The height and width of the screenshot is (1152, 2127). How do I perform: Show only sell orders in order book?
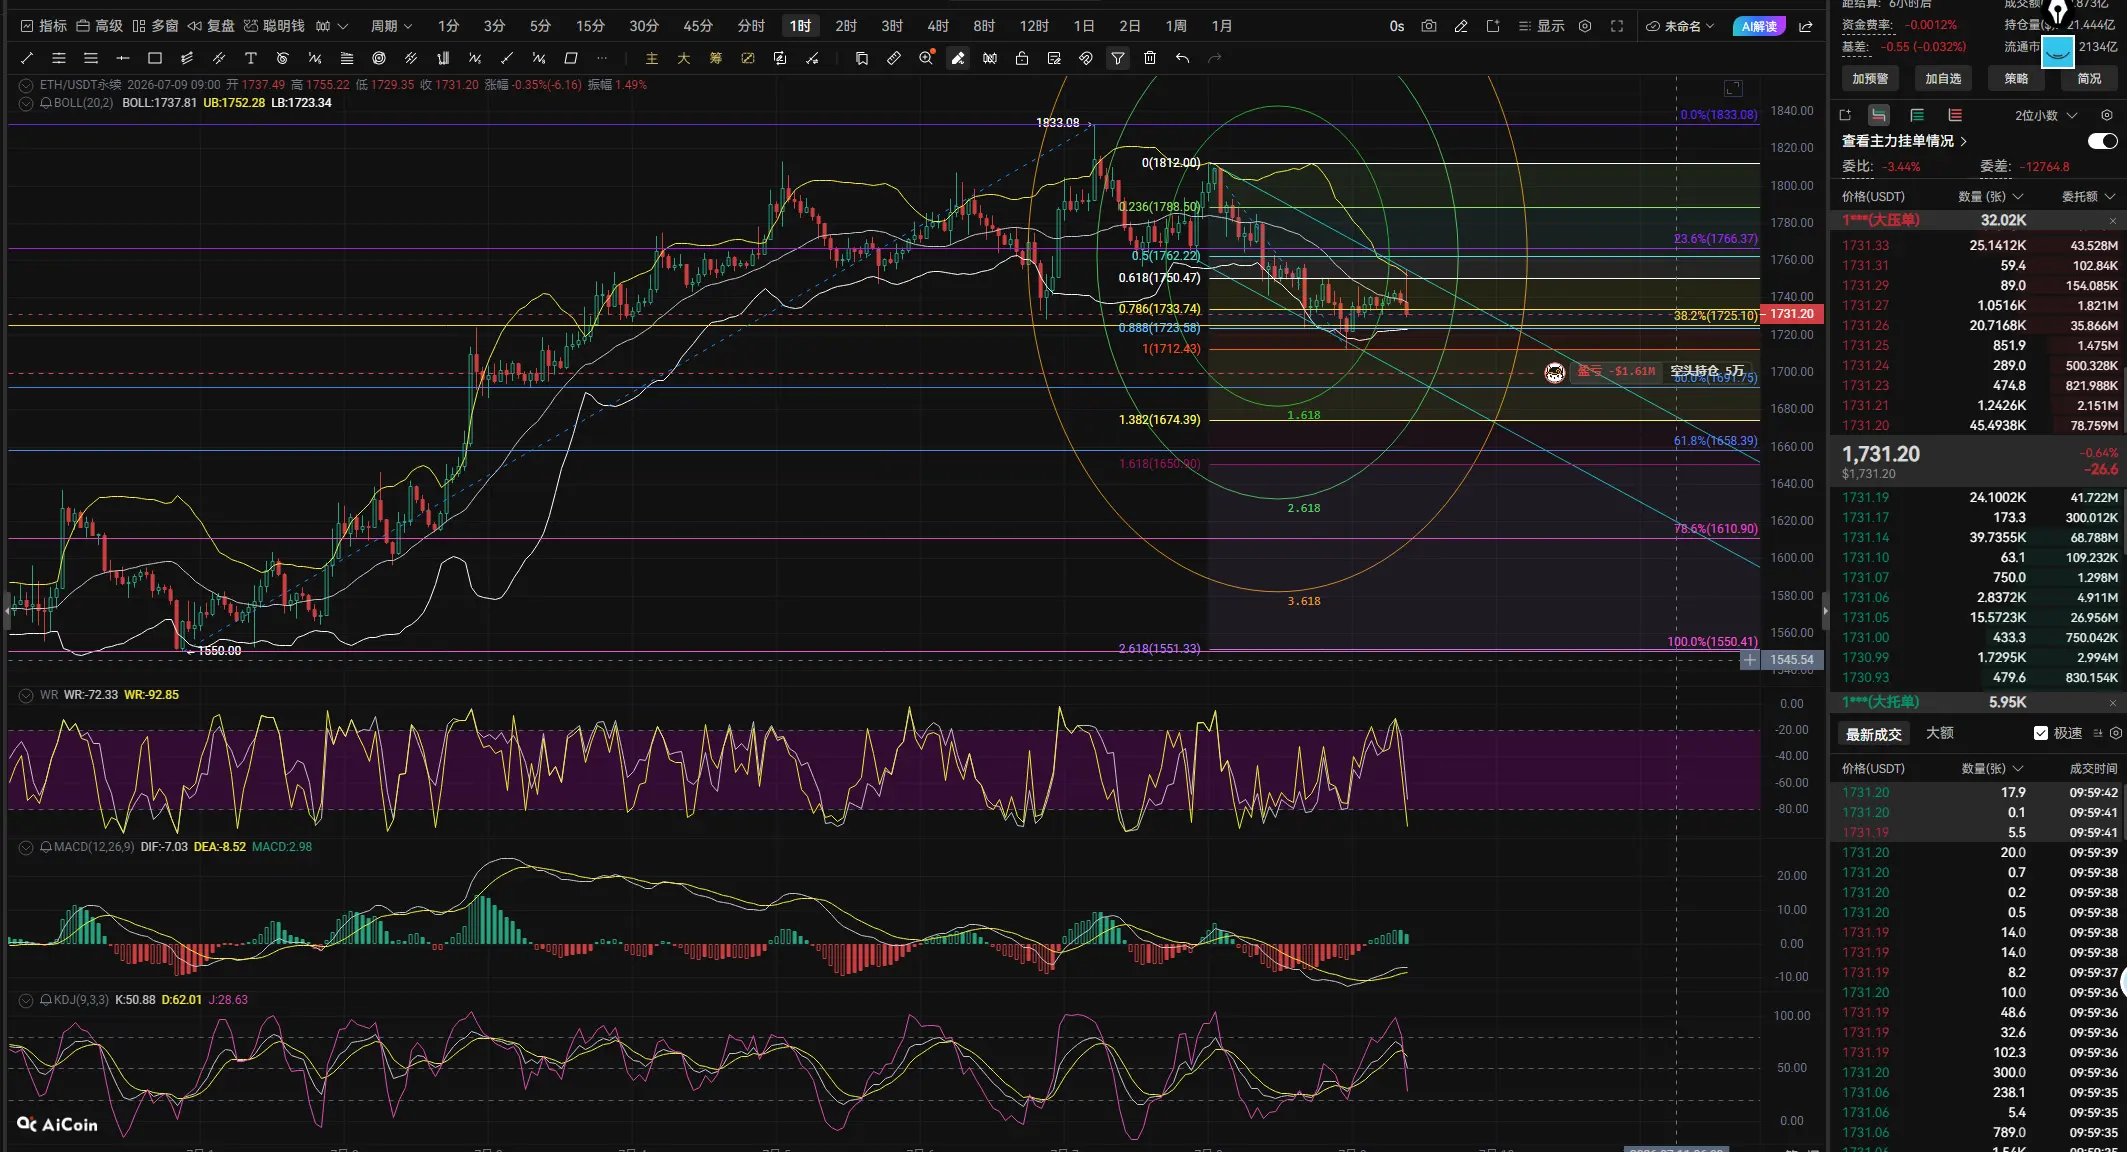(x=1955, y=115)
